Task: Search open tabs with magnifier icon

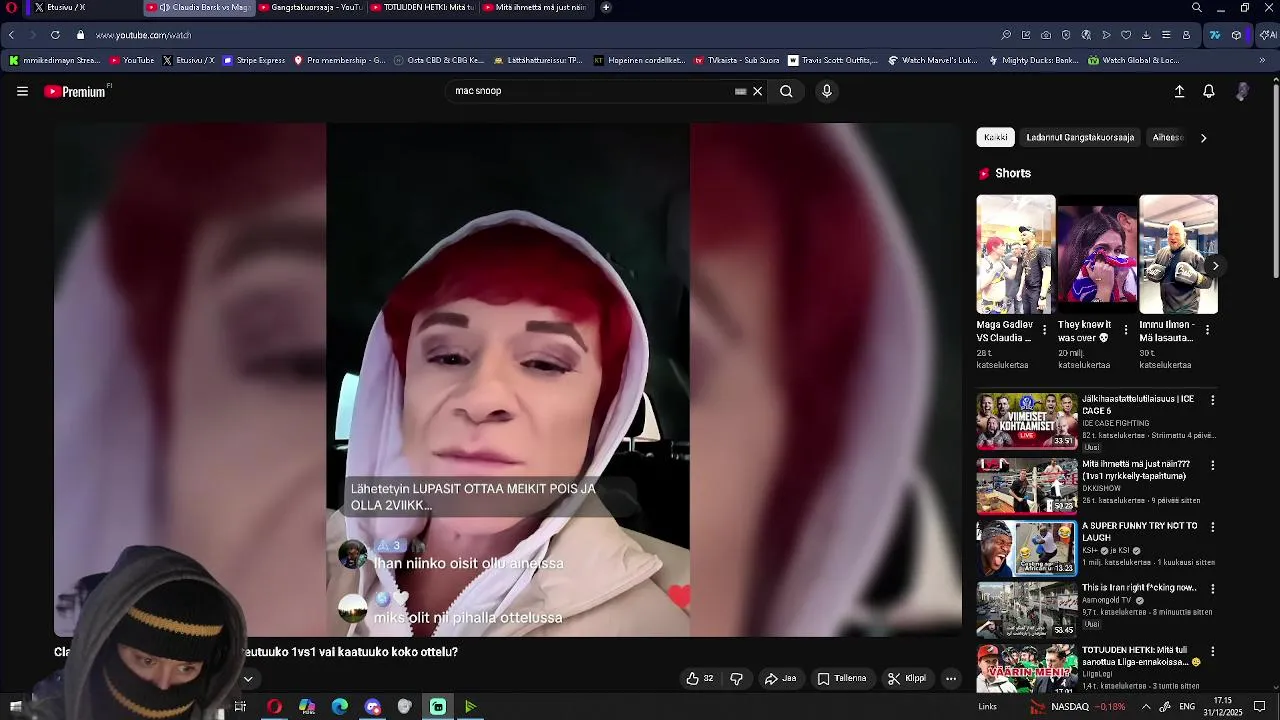Action: tap(1196, 7)
